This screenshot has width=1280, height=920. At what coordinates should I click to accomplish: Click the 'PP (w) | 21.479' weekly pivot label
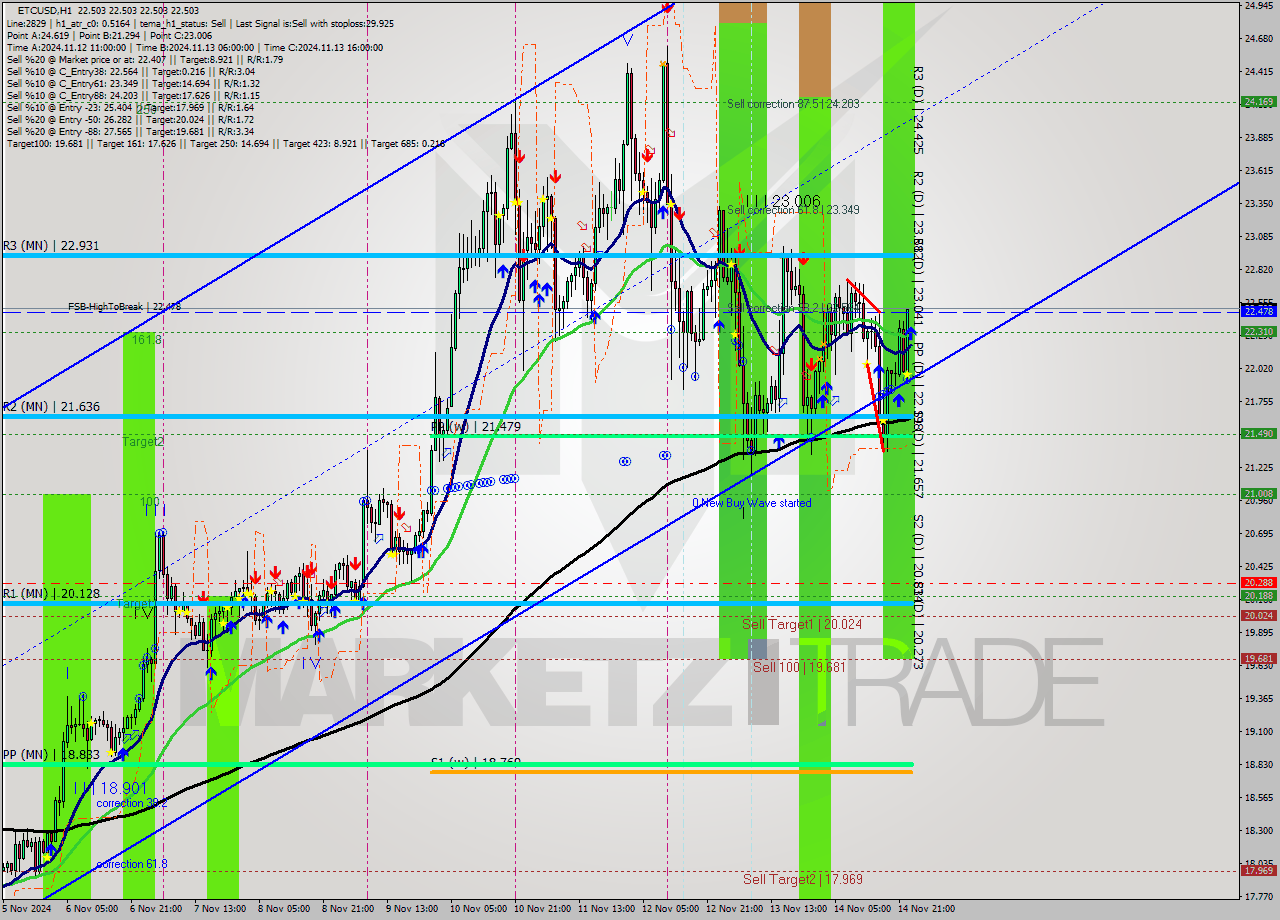476,427
